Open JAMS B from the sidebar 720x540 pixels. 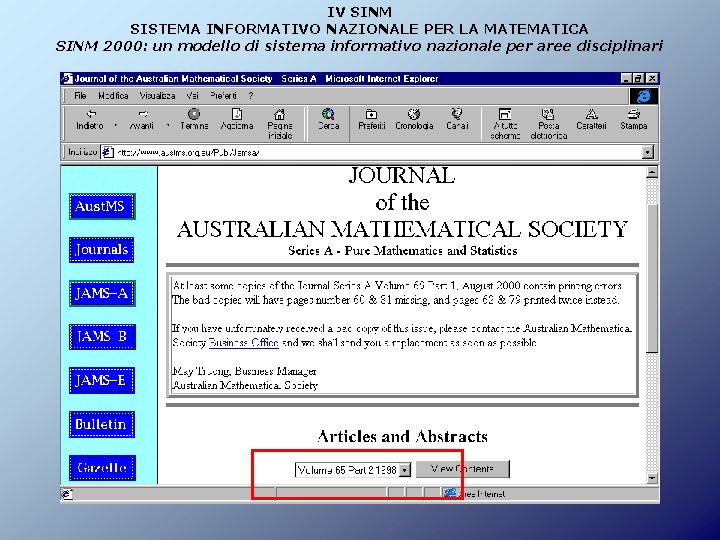tap(102, 337)
